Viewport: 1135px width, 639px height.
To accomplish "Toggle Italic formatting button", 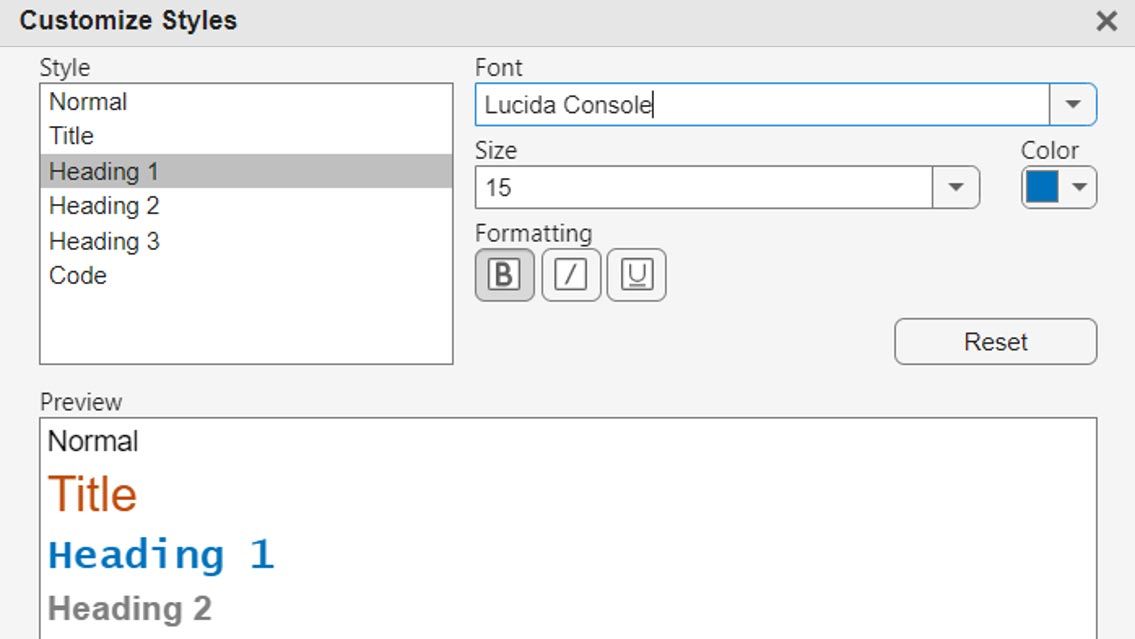I will 571,275.
